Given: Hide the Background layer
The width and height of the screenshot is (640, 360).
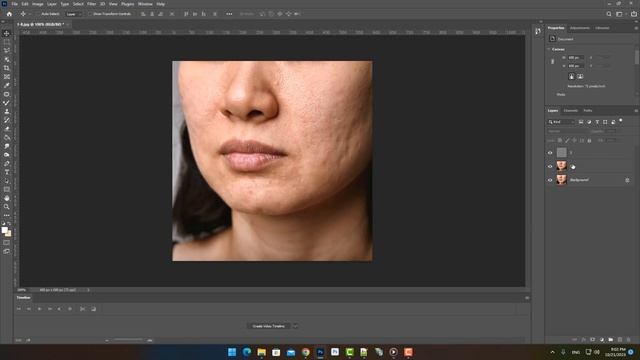Looking at the screenshot, I should [550, 180].
